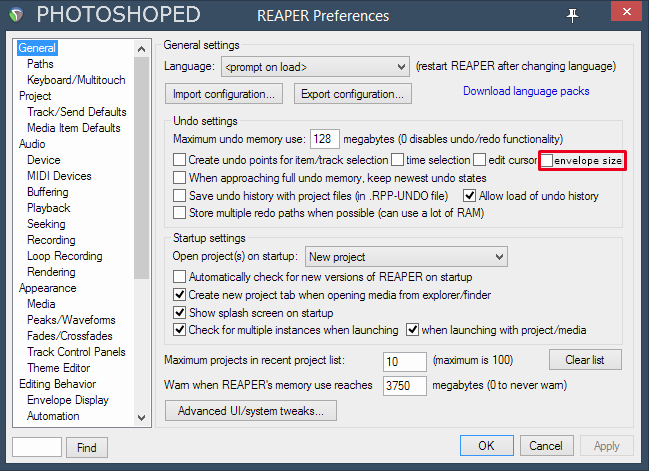Viewport: 649px width, 471px height.
Task: Click the sidebar scroll down arrow
Action: 141,417
